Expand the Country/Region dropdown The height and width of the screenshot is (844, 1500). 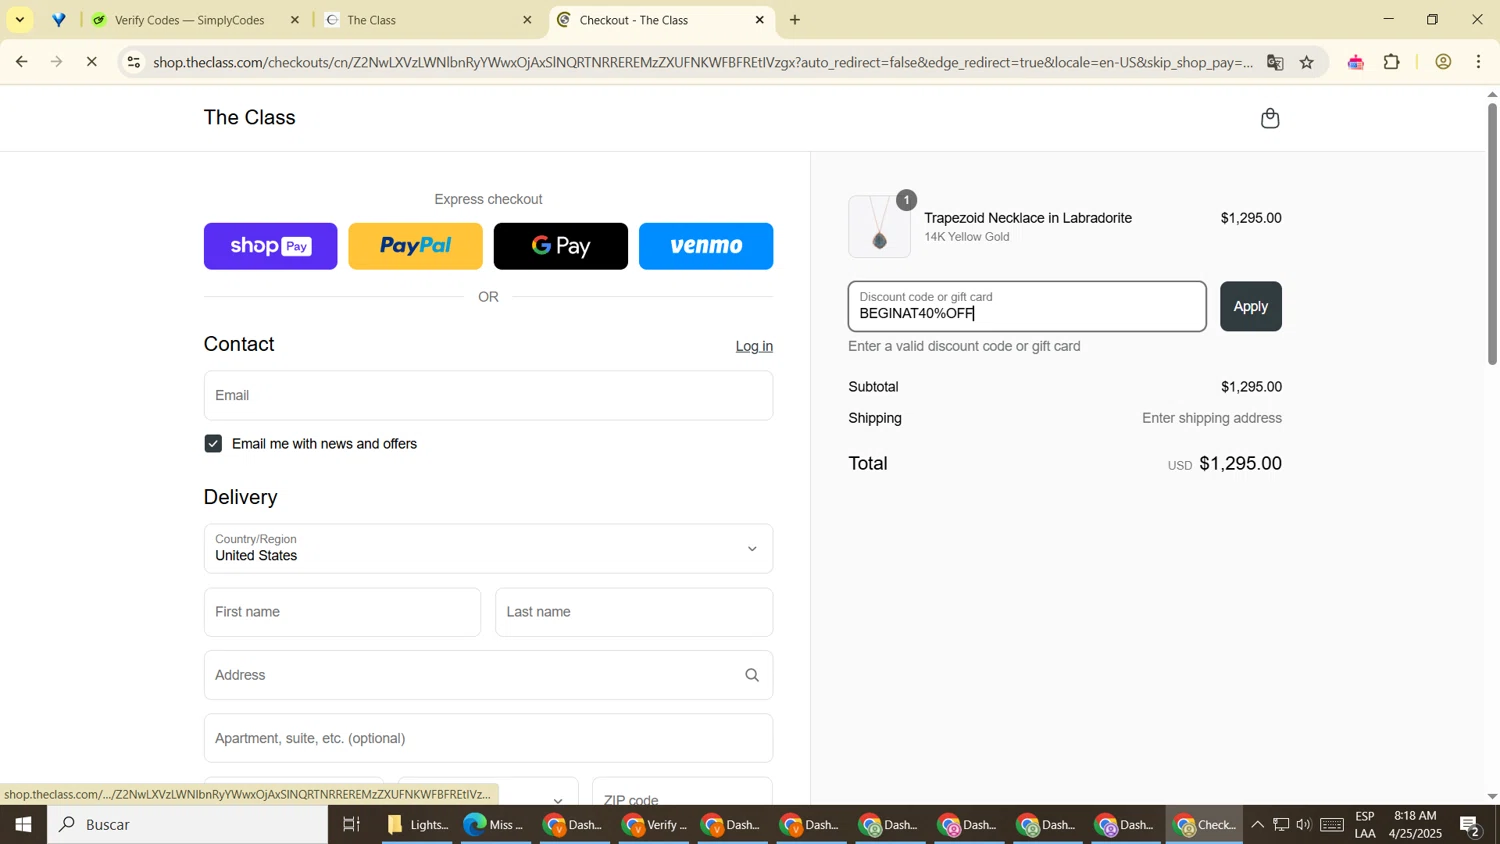point(488,549)
